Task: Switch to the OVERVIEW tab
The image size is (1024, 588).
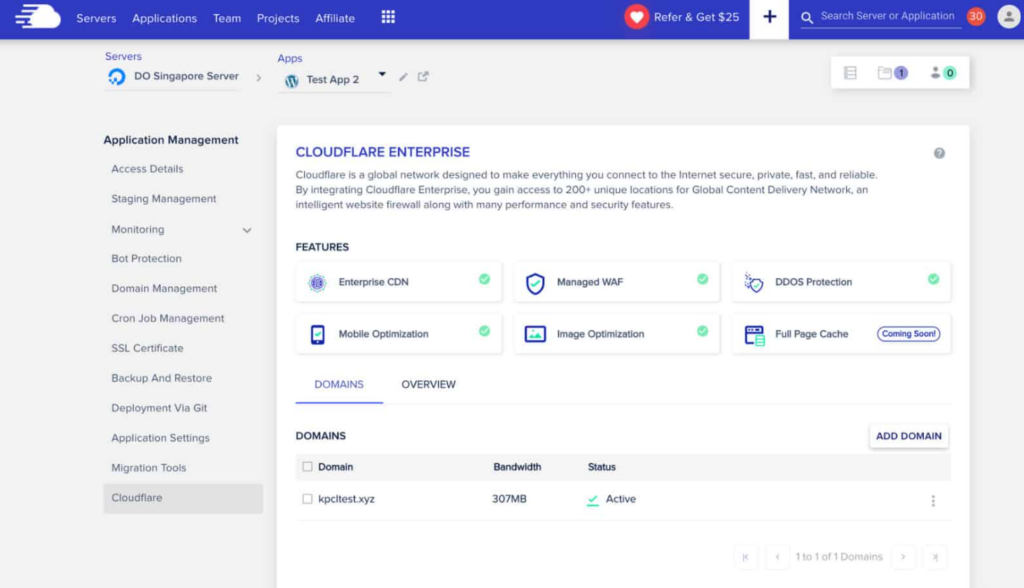Action: click(428, 384)
